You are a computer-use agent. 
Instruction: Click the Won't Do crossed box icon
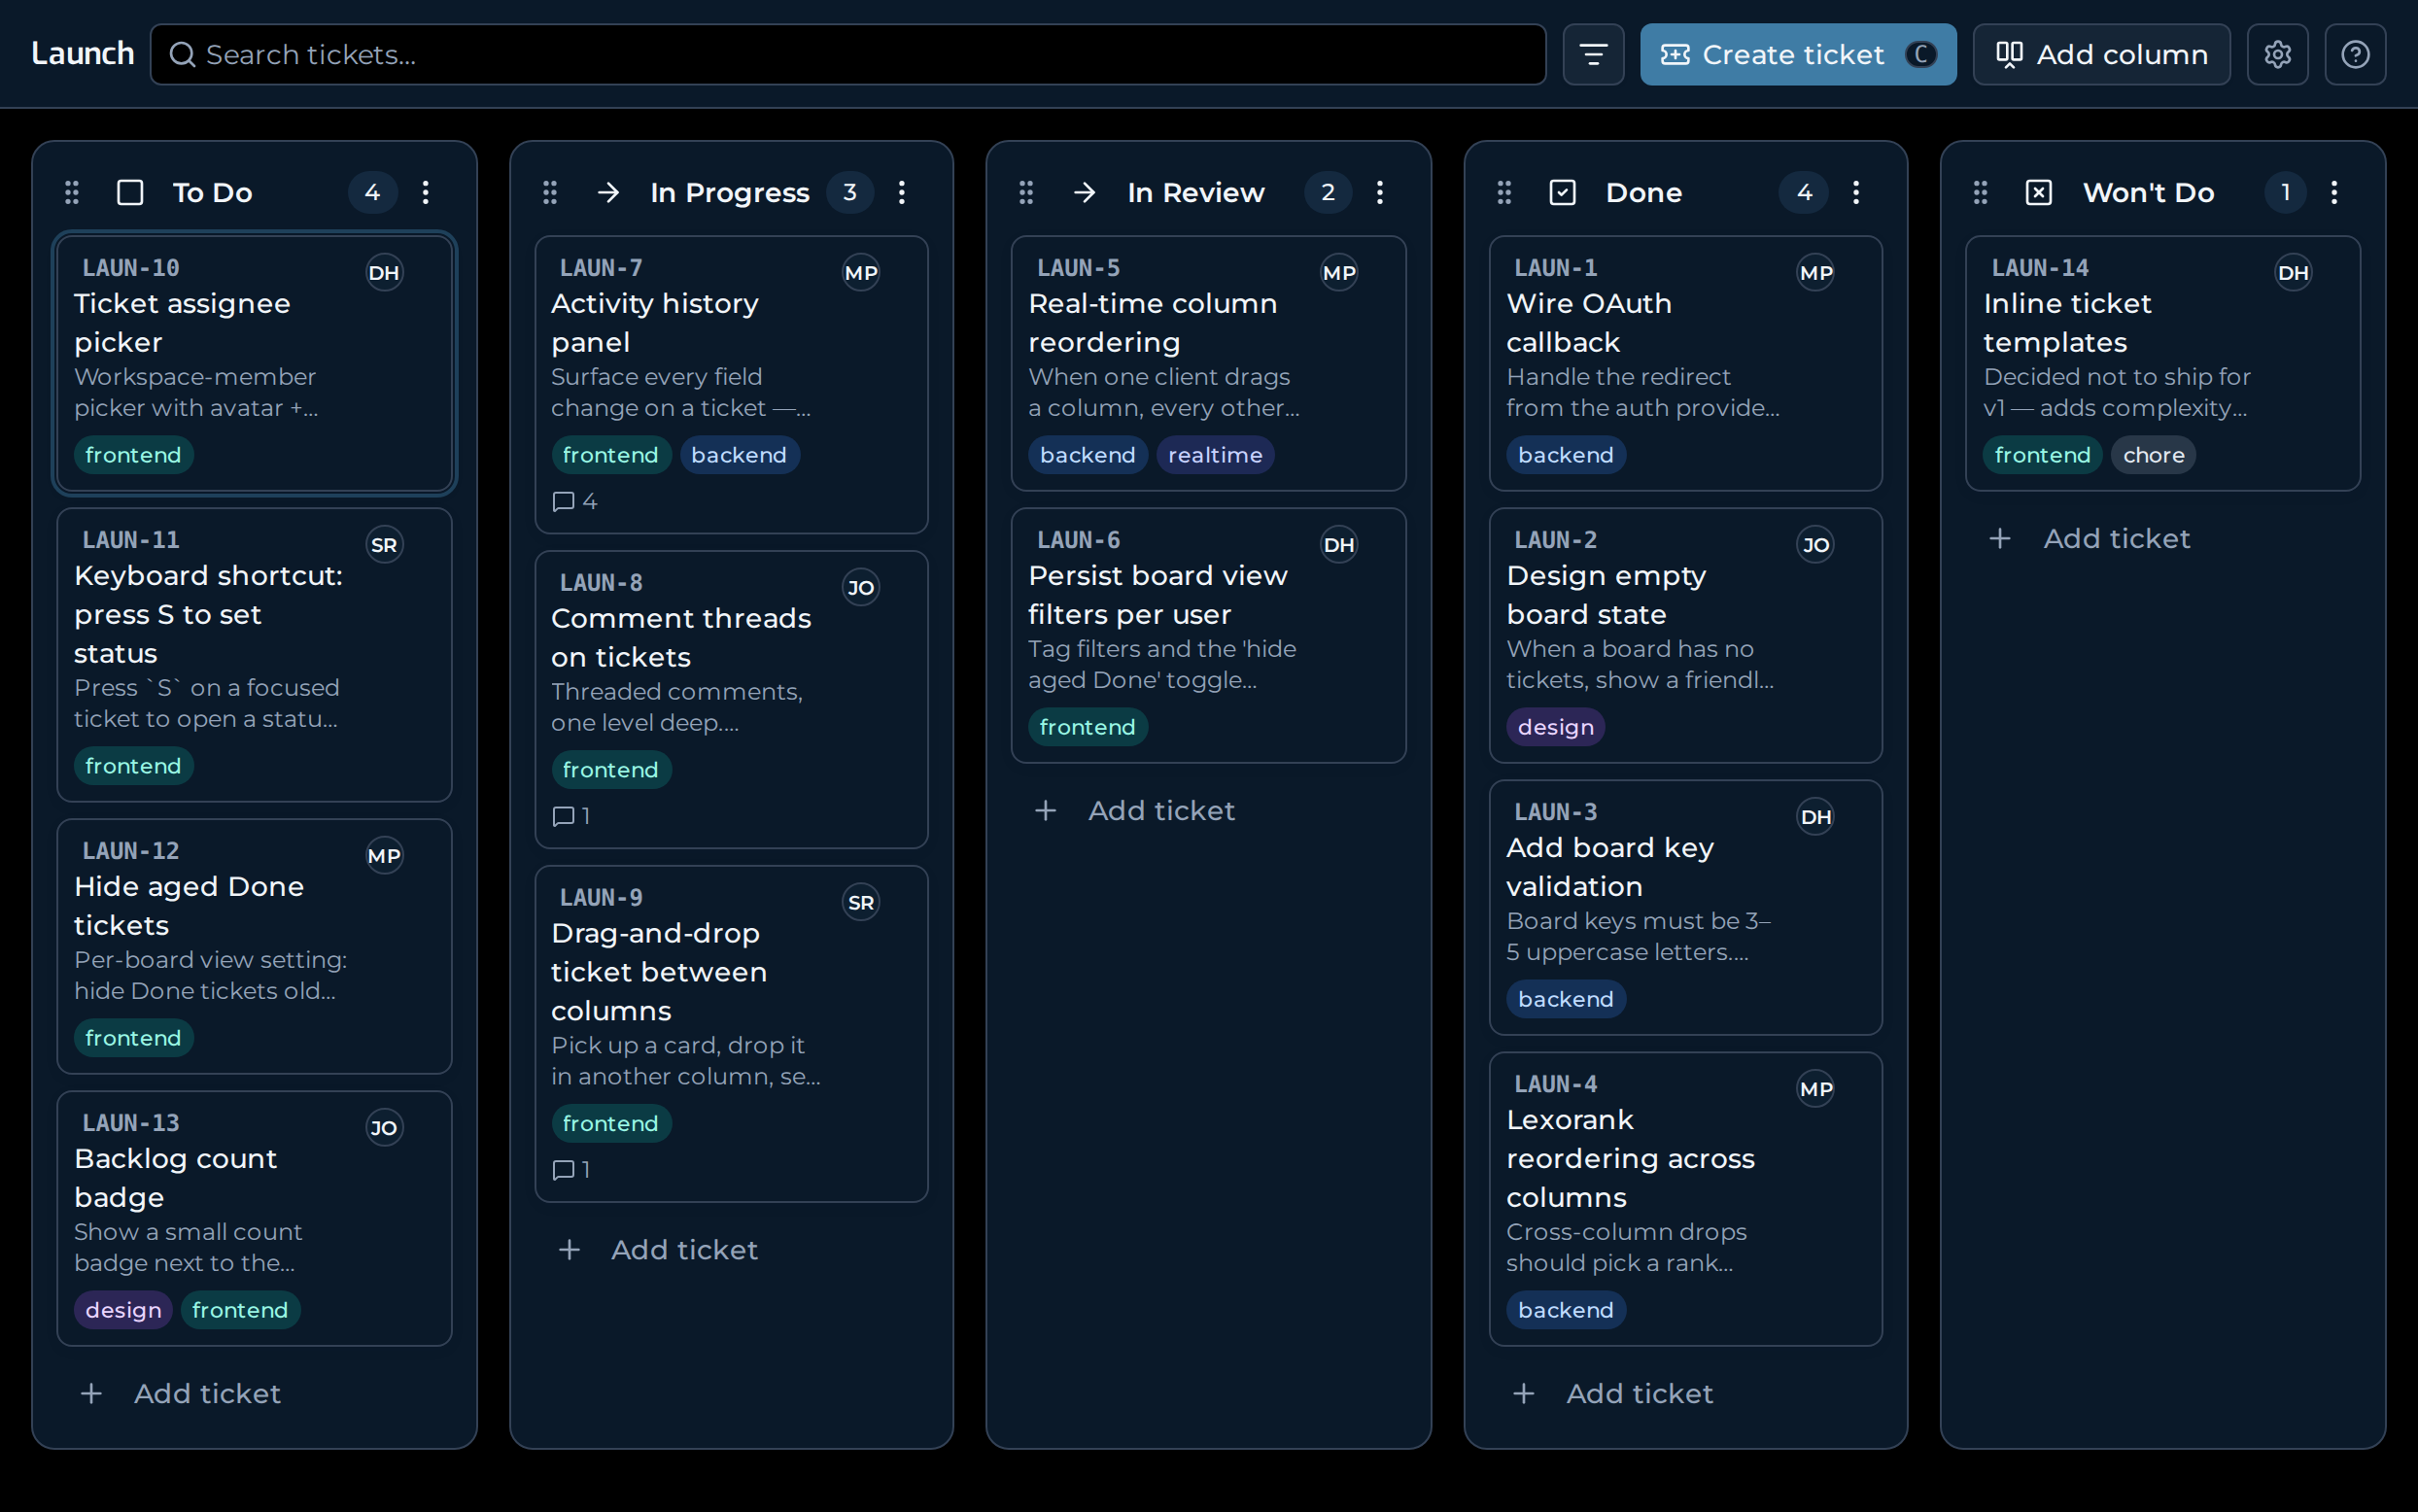click(x=2039, y=192)
